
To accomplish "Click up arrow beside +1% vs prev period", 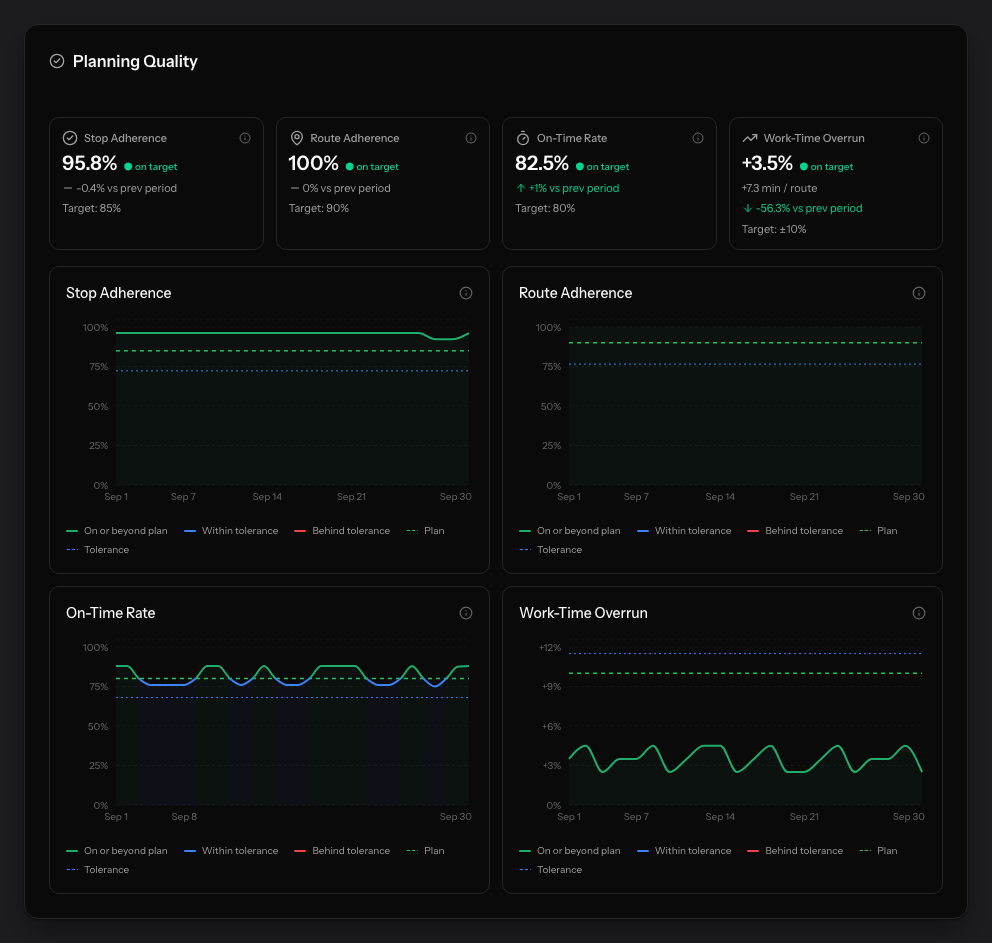I will pyautogui.click(x=521, y=188).
